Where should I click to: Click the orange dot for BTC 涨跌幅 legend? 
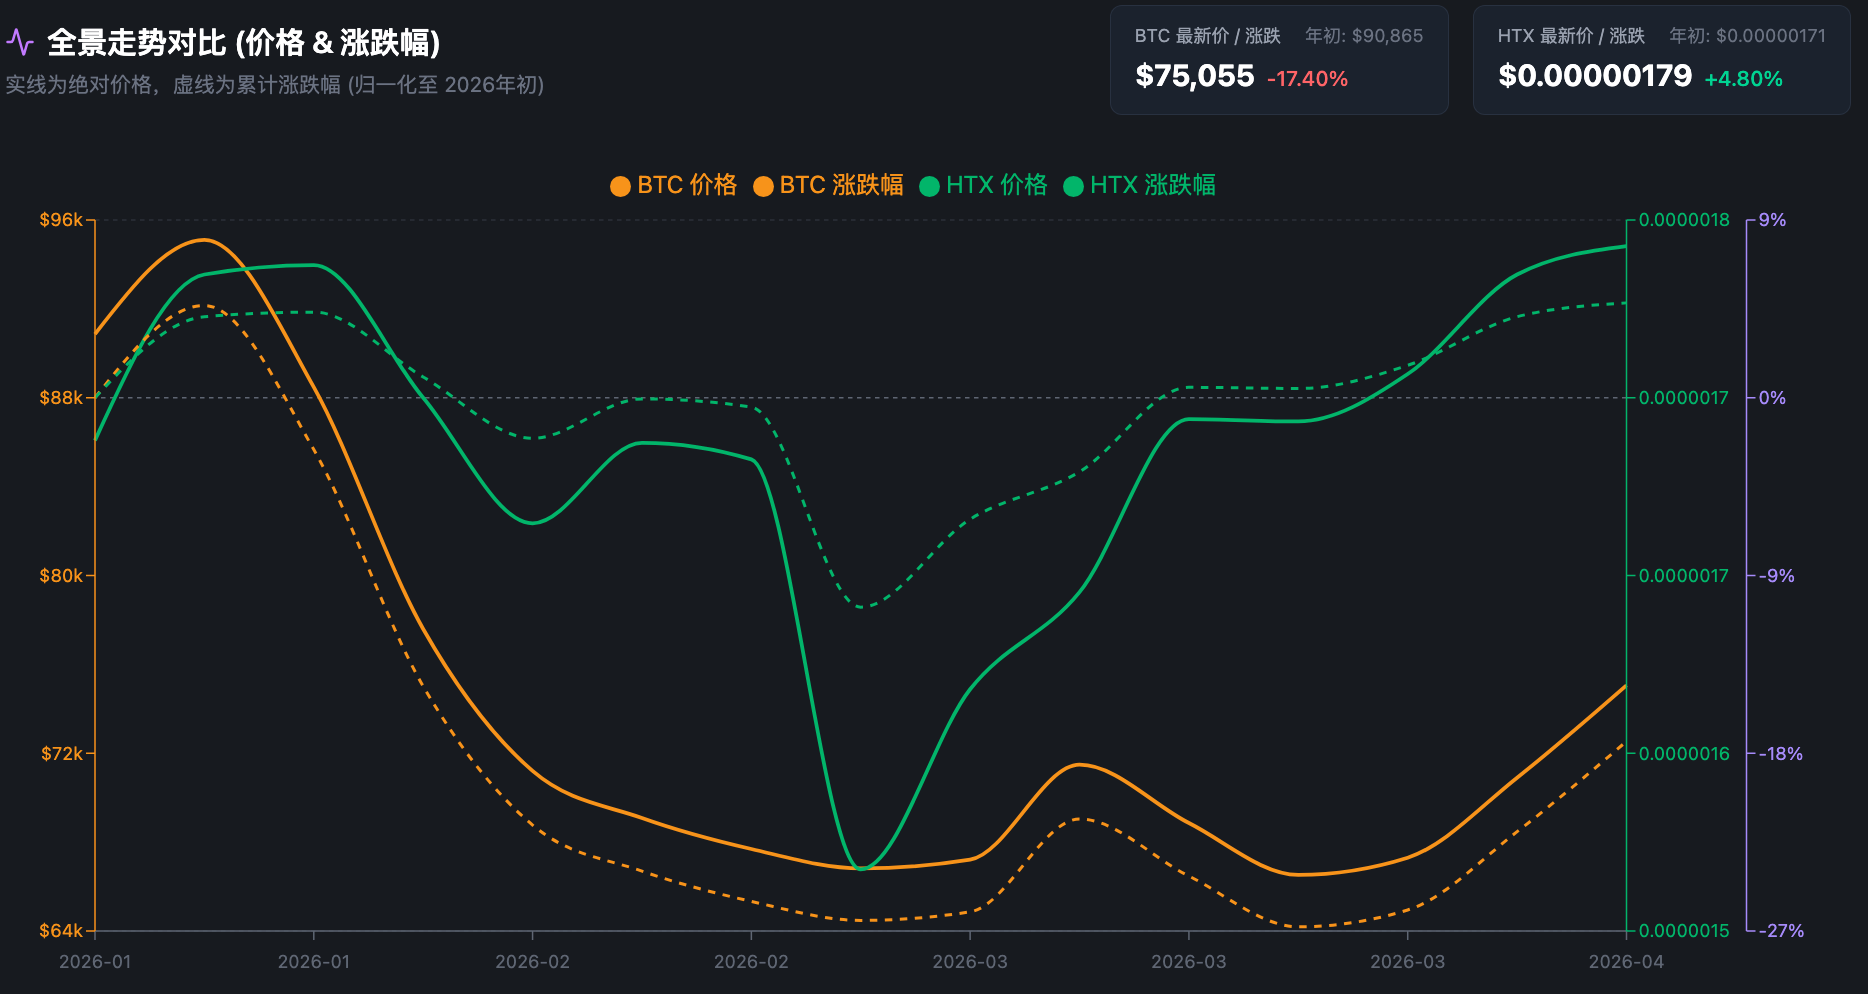click(763, 186)
